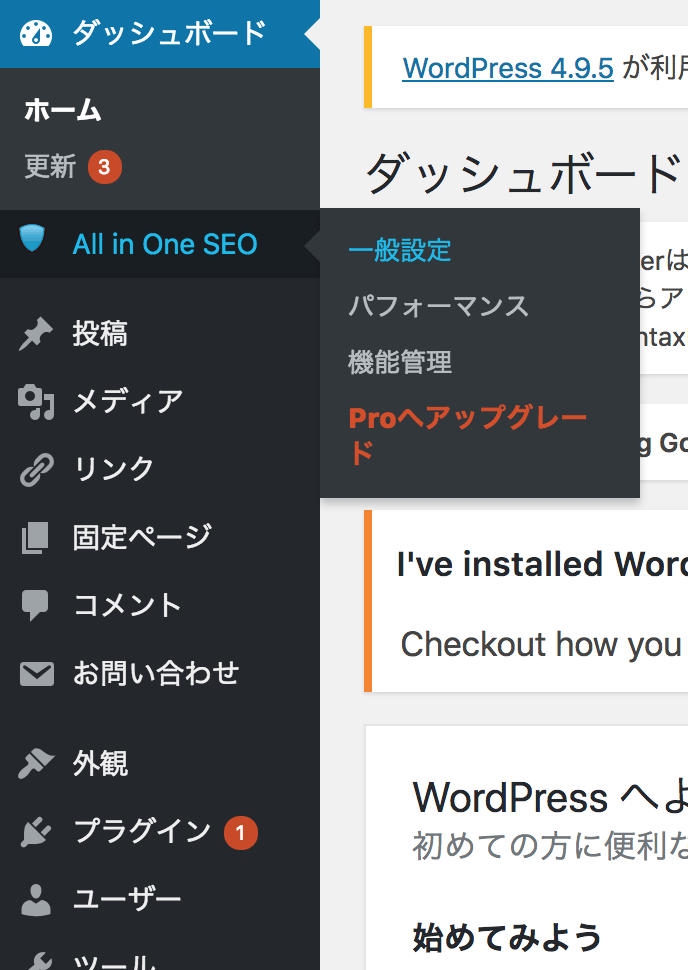Follow the WordPress 4.9.5 update link
The height and width of the screenshot is (970, 688).
pos(507,68)
